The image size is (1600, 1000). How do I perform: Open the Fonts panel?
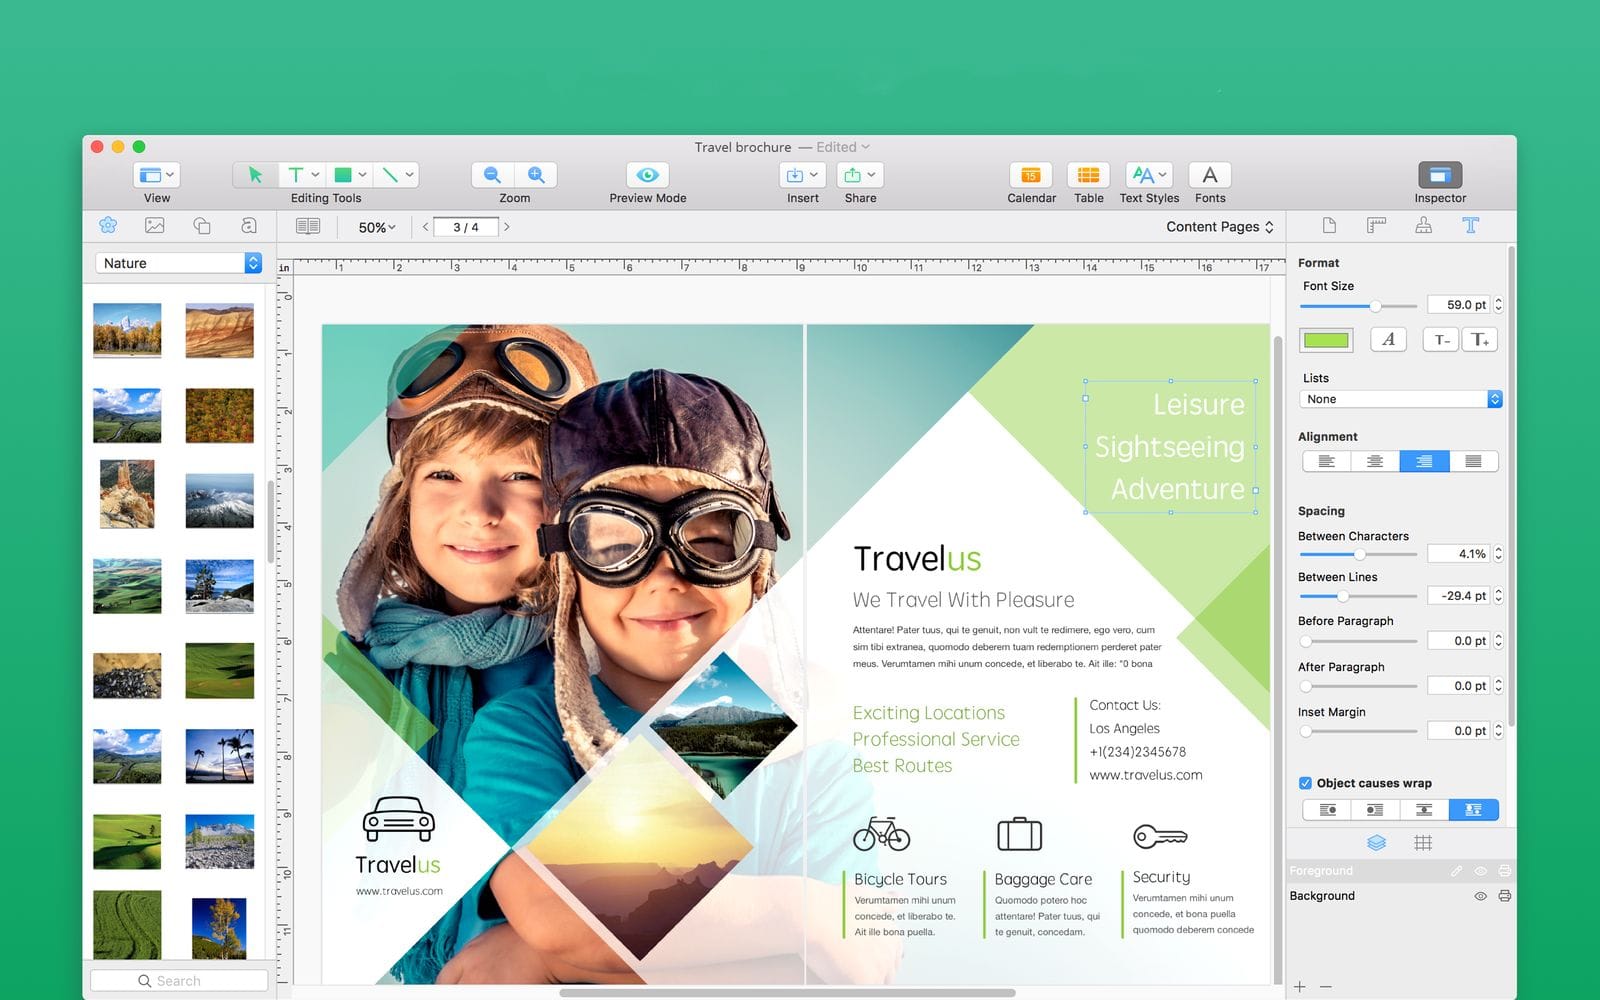[x=1209, y=175]
